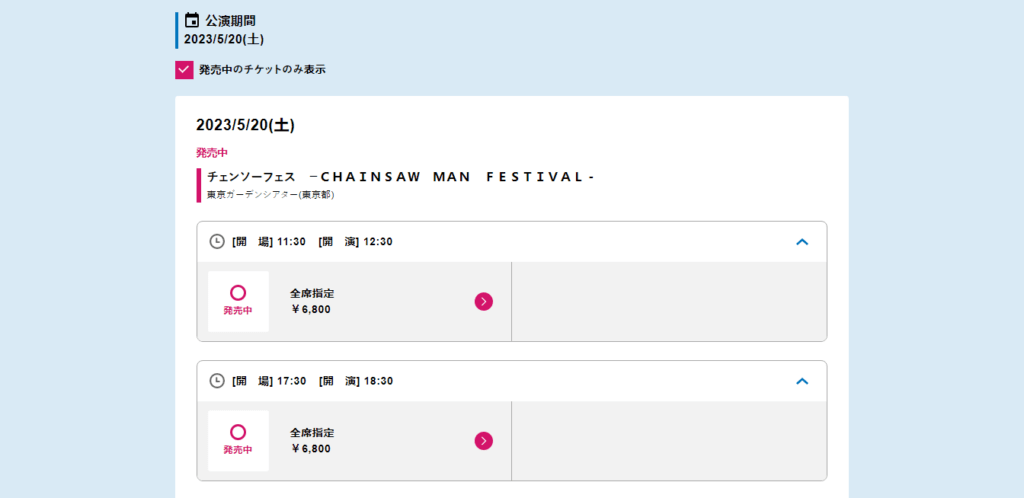This screenshot has height=498, width=1024.
Task: Collapse the 11:30 opening showtime section
Action: 803,242
